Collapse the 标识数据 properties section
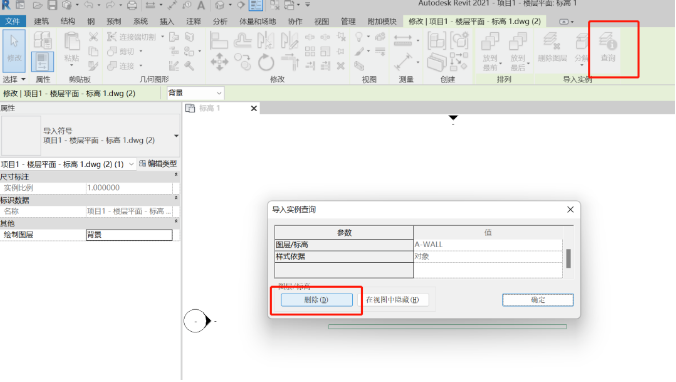 pos(176,198)
